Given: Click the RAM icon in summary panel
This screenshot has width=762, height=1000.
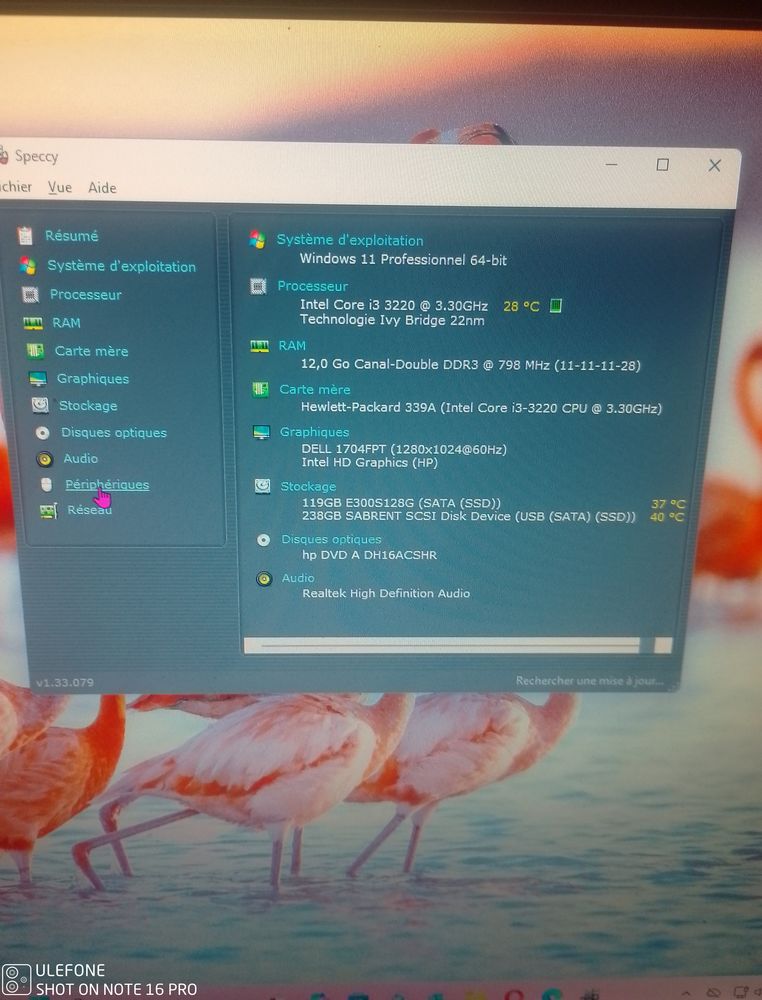Looking at the screenshot, I should pos(259,346).
